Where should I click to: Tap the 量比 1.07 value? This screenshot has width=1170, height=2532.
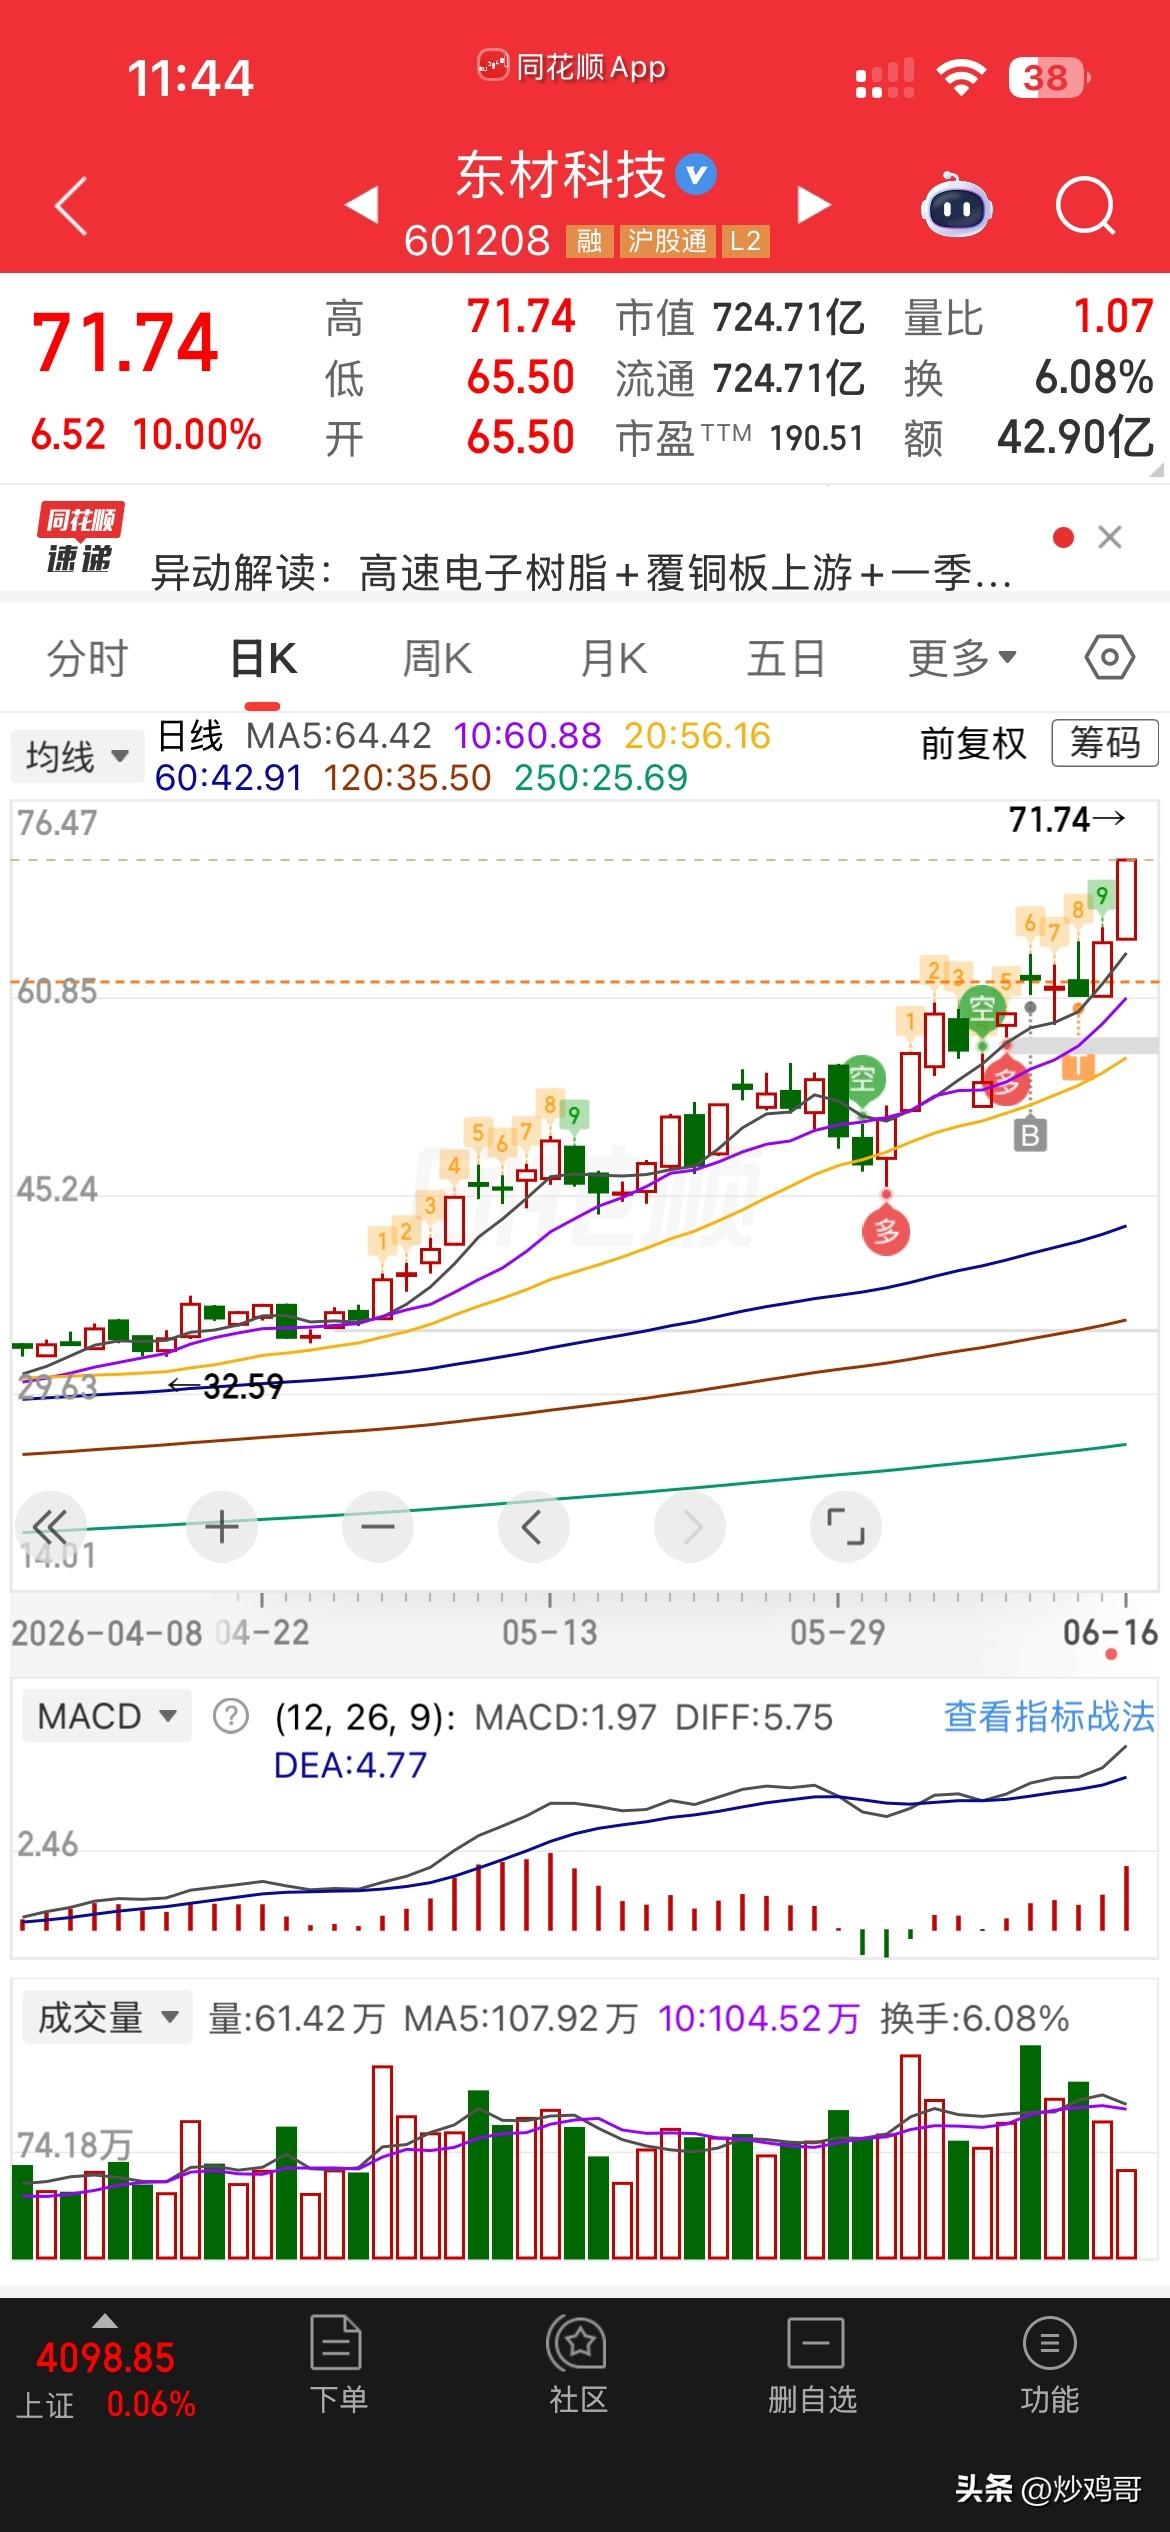[x=1113, y=317]
